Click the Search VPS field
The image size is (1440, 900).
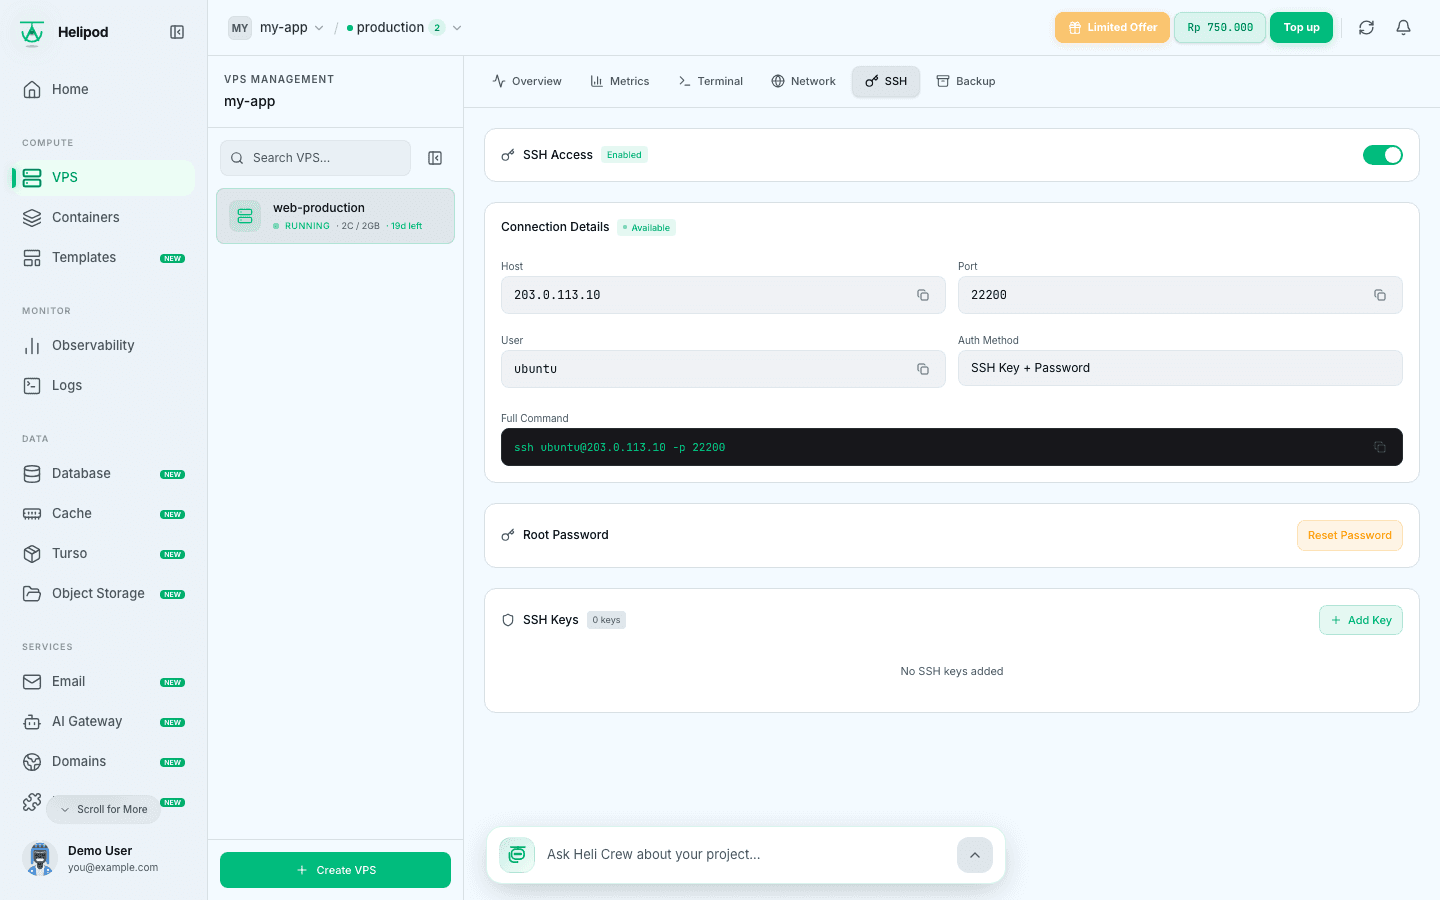click(315, 158)
